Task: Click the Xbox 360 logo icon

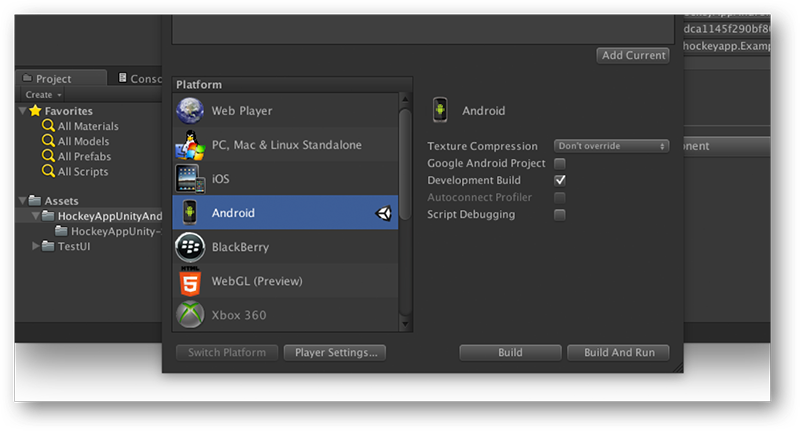Action: [190, 315]
